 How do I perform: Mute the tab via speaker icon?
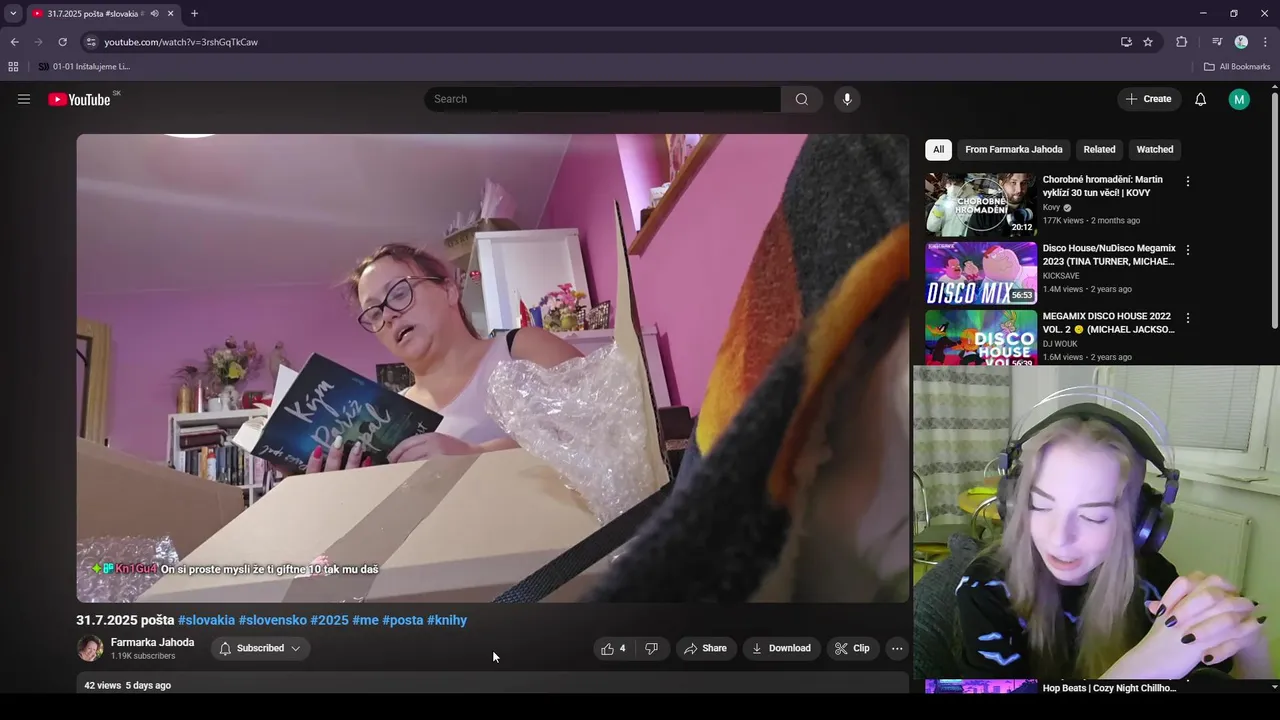(x=154, y=14)
